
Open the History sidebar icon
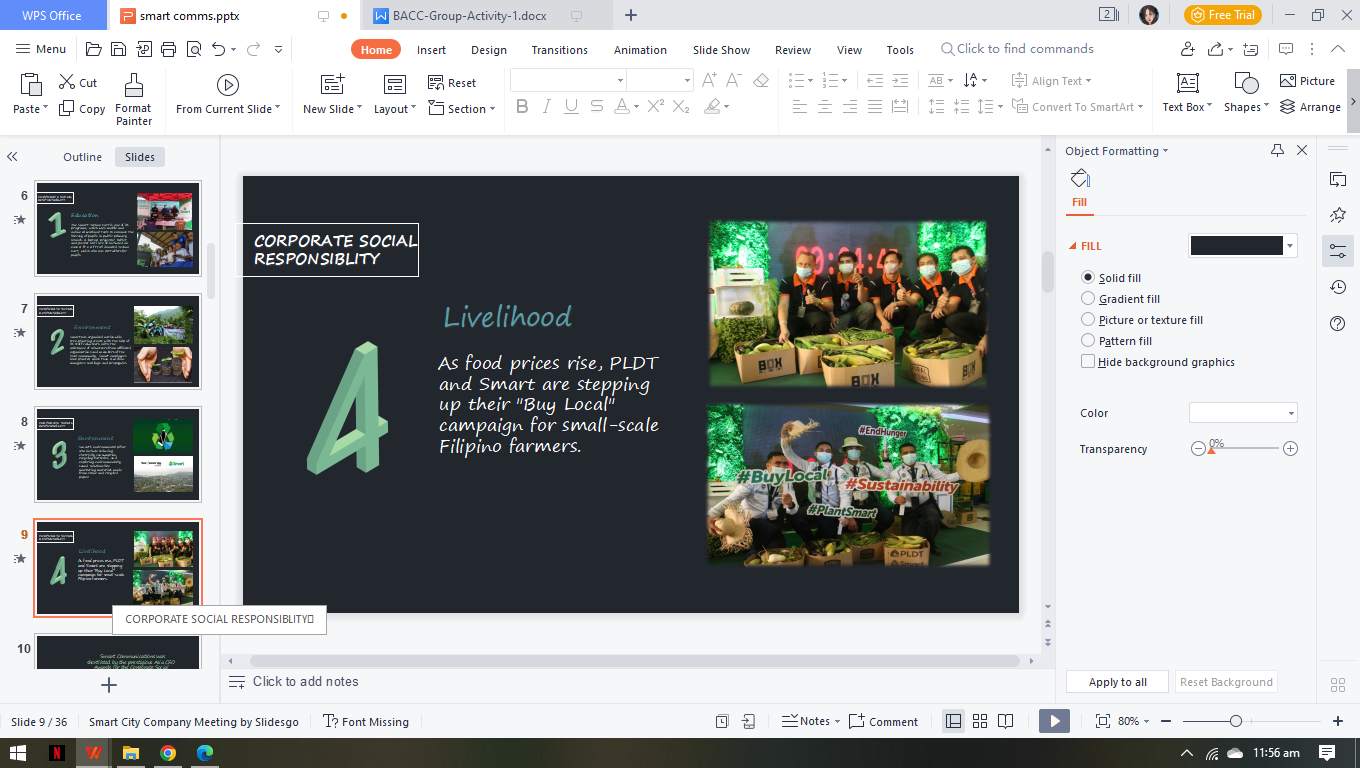pos(1338,287)
